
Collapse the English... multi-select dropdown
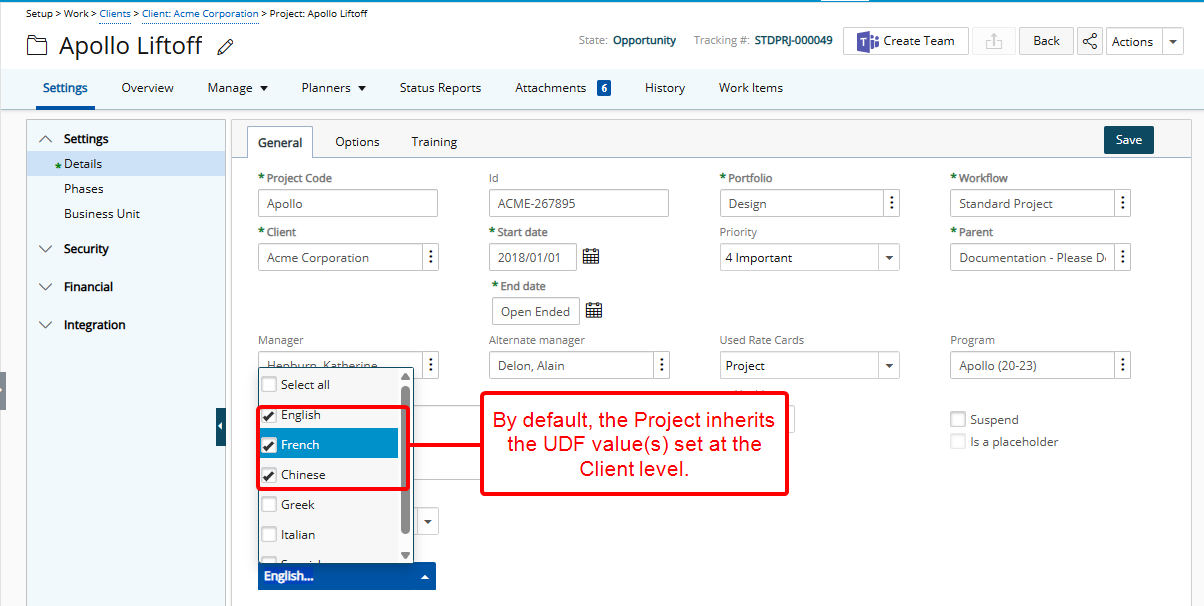(347, 576)
